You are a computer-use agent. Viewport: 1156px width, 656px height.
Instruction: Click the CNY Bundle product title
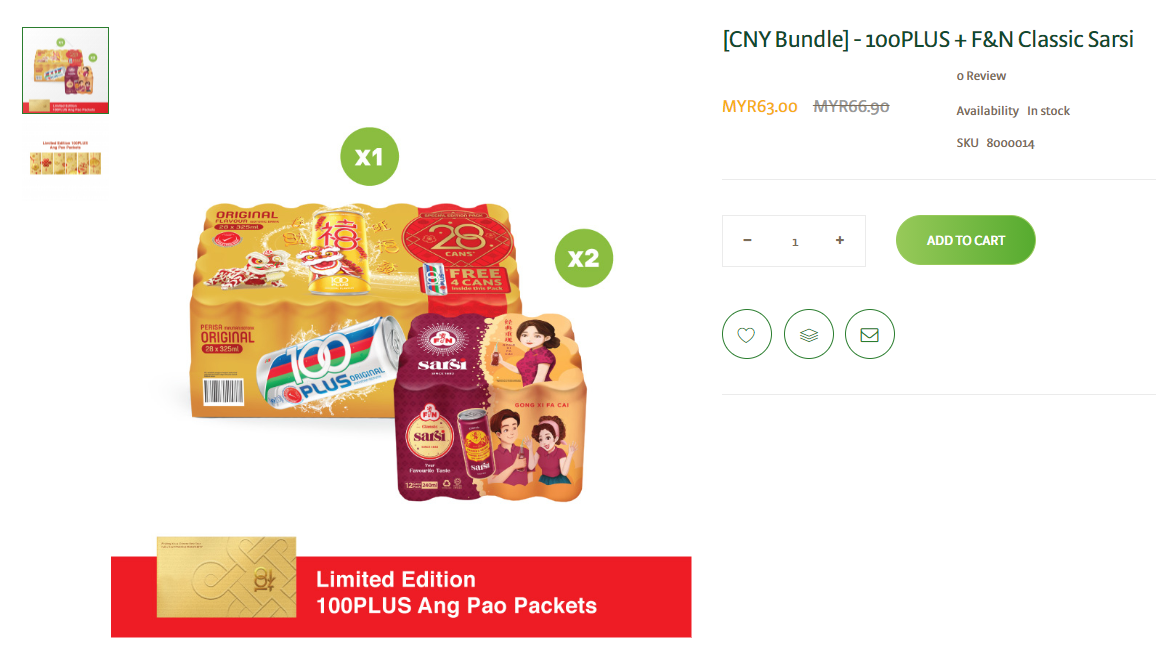(x=928, y=39)
